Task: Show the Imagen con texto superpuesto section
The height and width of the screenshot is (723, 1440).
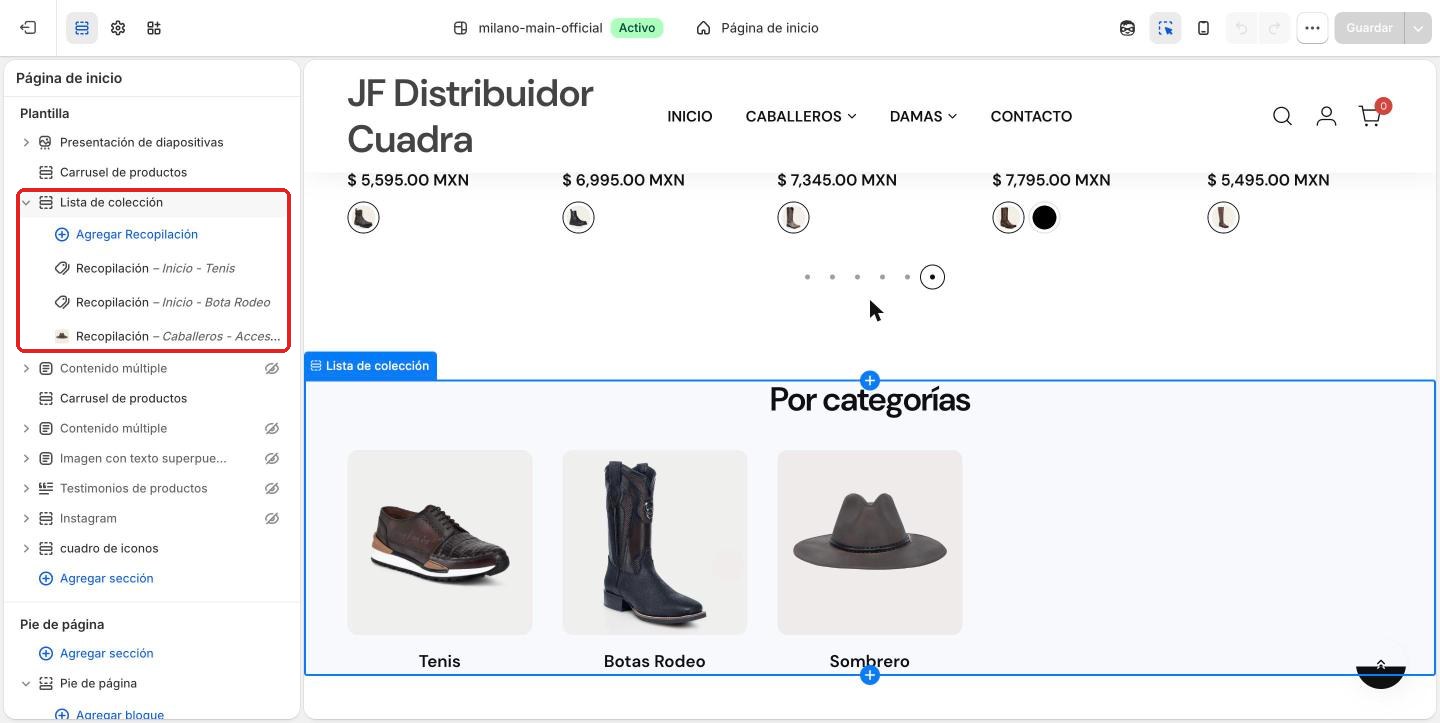Action: (x=271, y=458)
